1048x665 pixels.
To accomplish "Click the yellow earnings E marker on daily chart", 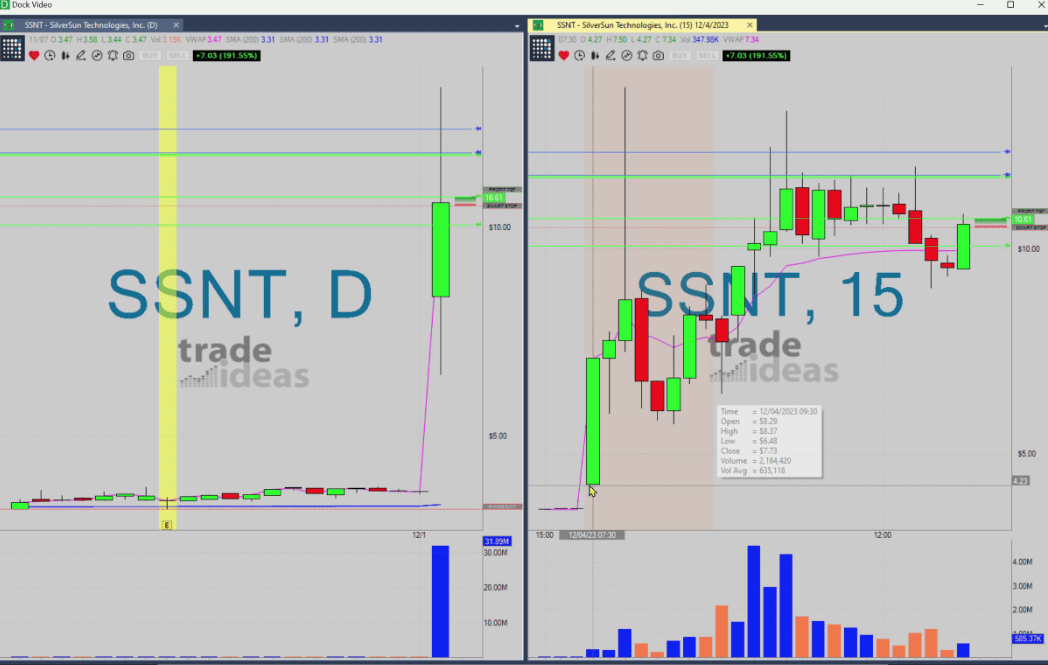I will [x=167, y=525].
